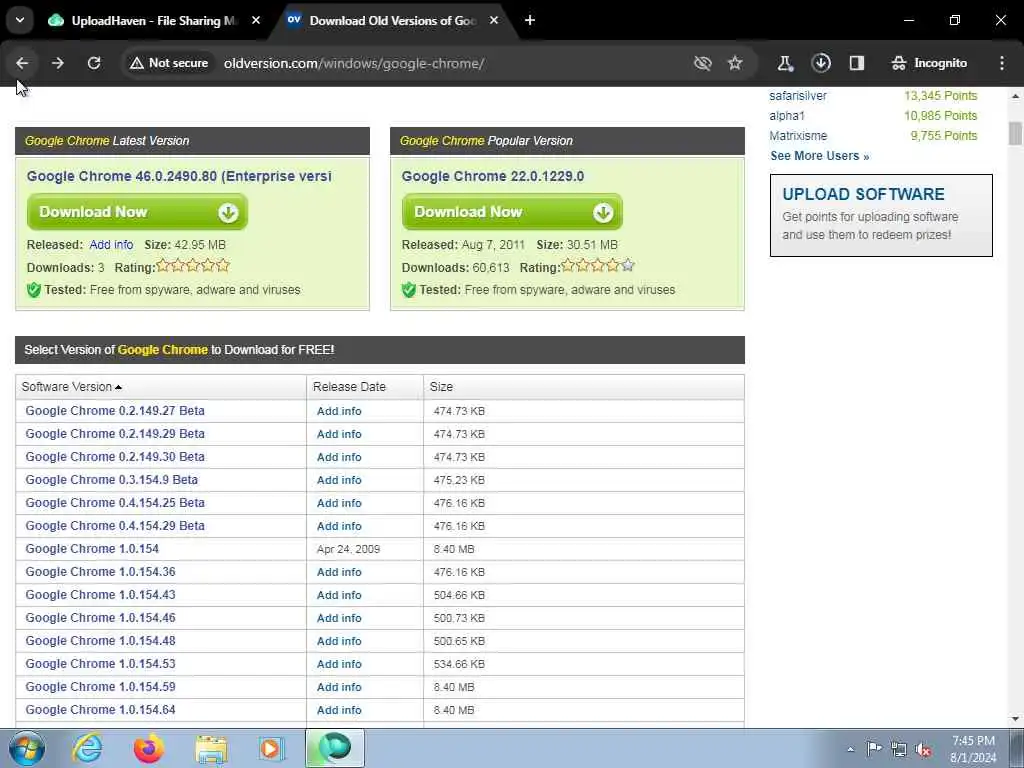Rate the Latest Version using its stars
The image size is (1024, 768).
(x=193, y=266)
